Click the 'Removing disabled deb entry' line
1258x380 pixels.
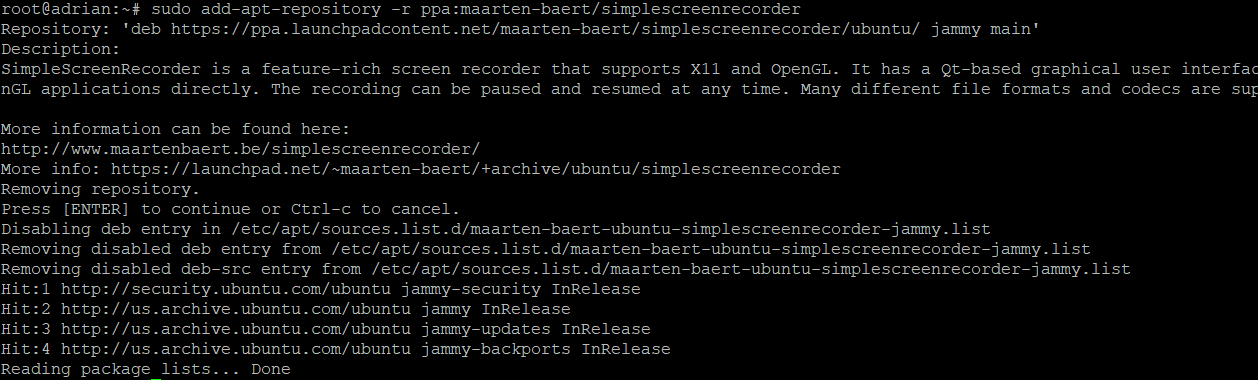pyautogui.click(x=546, y=249)
